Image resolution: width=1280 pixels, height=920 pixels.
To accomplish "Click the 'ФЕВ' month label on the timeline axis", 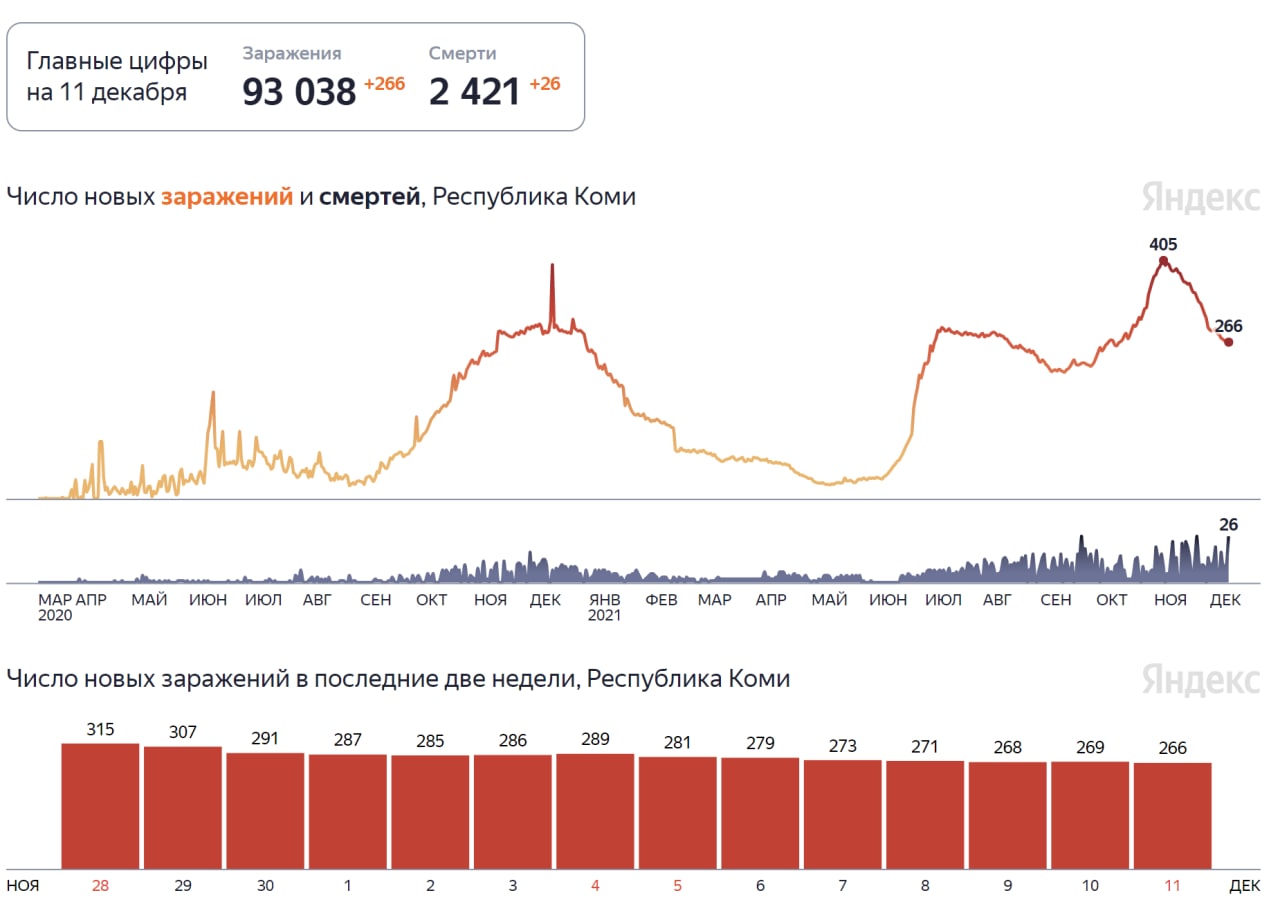I will coord(661,600).
